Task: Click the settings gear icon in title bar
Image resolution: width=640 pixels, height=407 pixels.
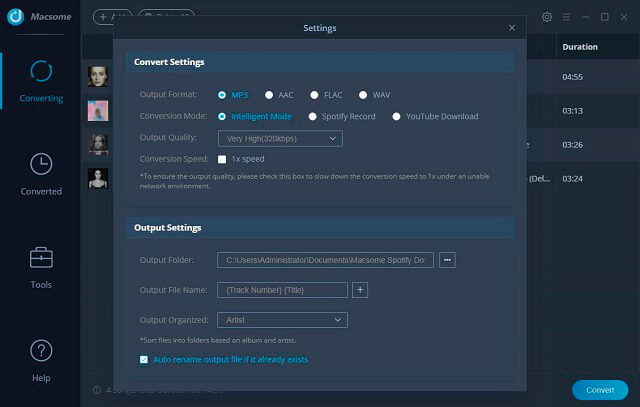Action: point(547,17)
